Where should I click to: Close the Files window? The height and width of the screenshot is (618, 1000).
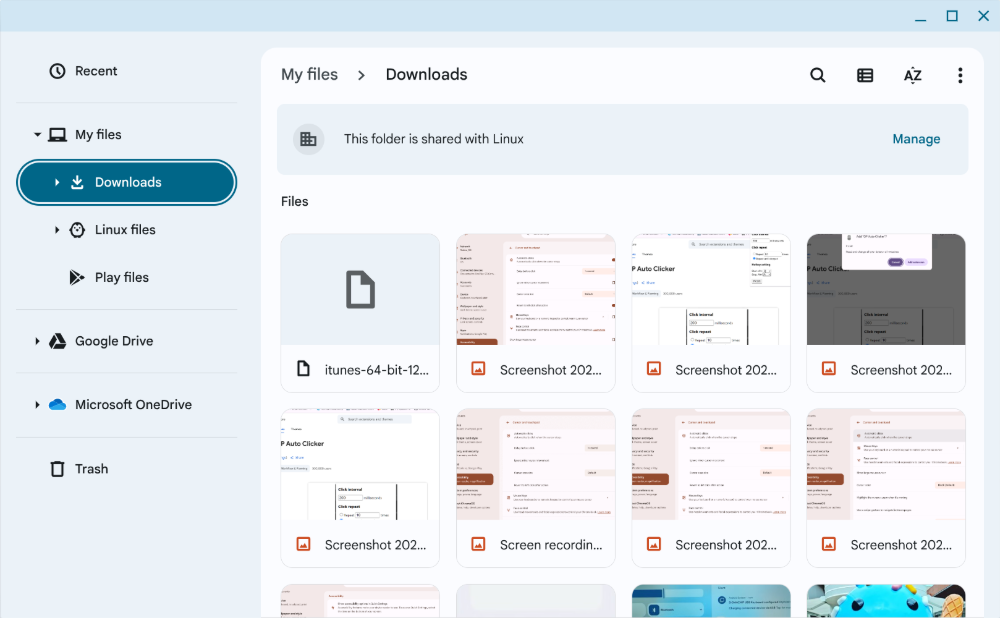coord(983,16)
